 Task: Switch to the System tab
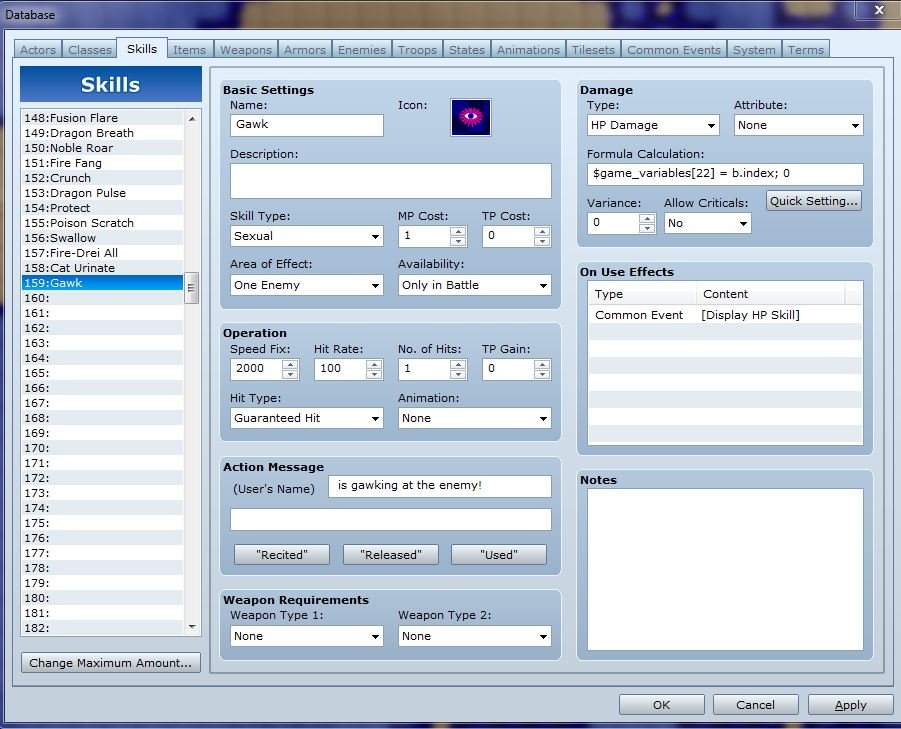point(754,50)
